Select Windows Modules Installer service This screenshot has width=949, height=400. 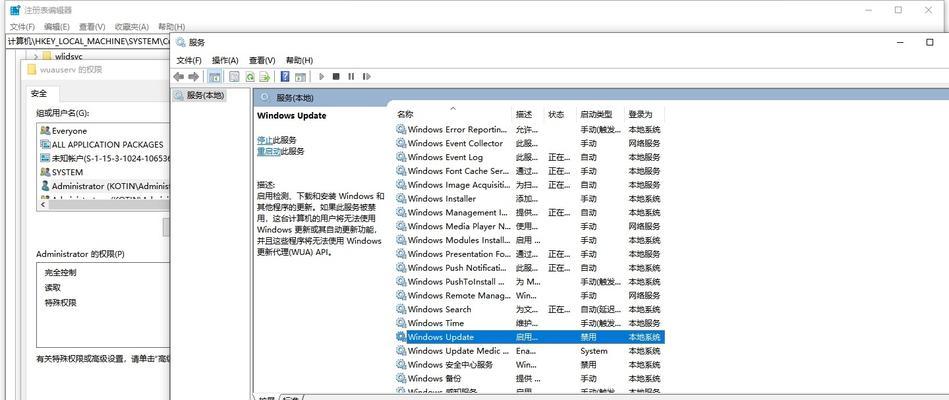529,240
